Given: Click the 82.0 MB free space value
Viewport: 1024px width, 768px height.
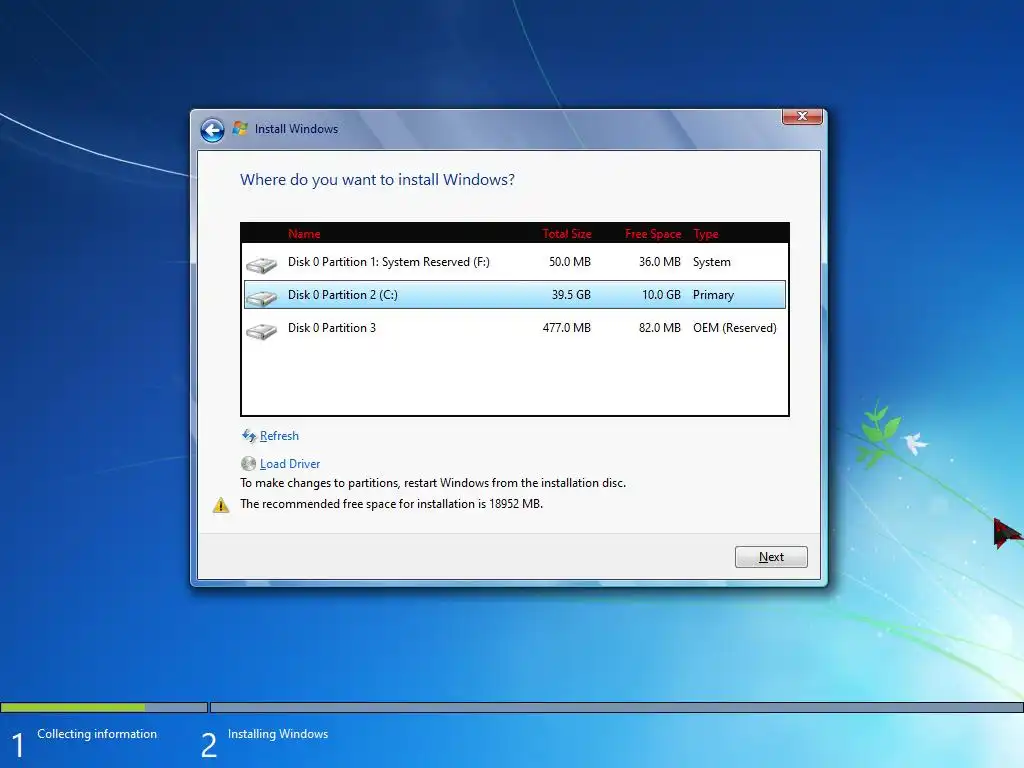Looking at the screenshot, I should (660, 328).
